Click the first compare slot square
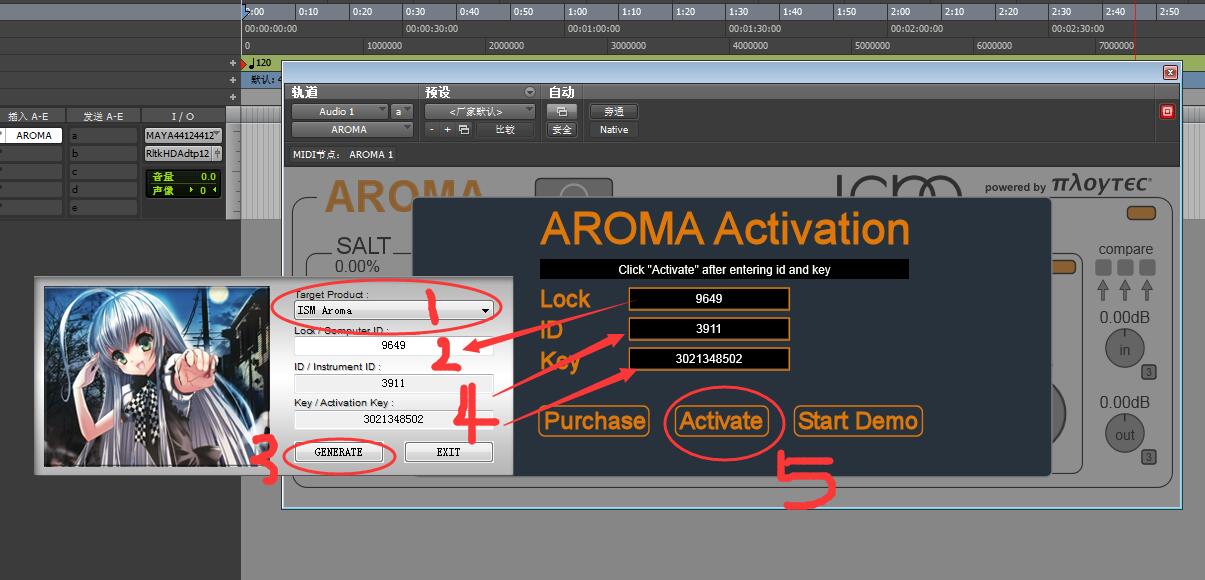Screen dimensions: 1205x580 pos(1103,267)
